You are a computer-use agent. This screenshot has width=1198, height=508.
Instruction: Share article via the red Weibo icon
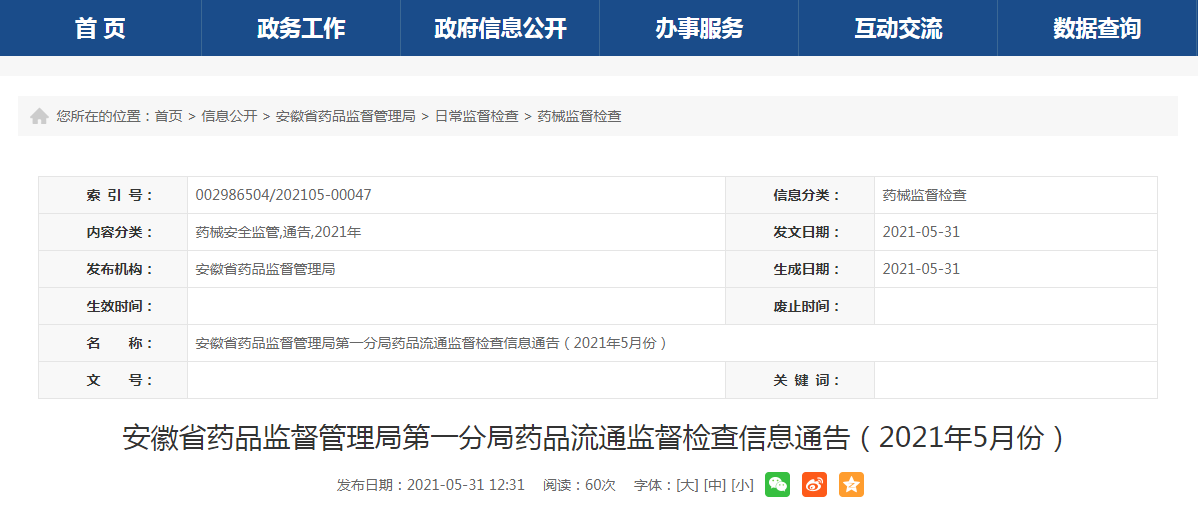pyautogui.click(x=814, y=485)
